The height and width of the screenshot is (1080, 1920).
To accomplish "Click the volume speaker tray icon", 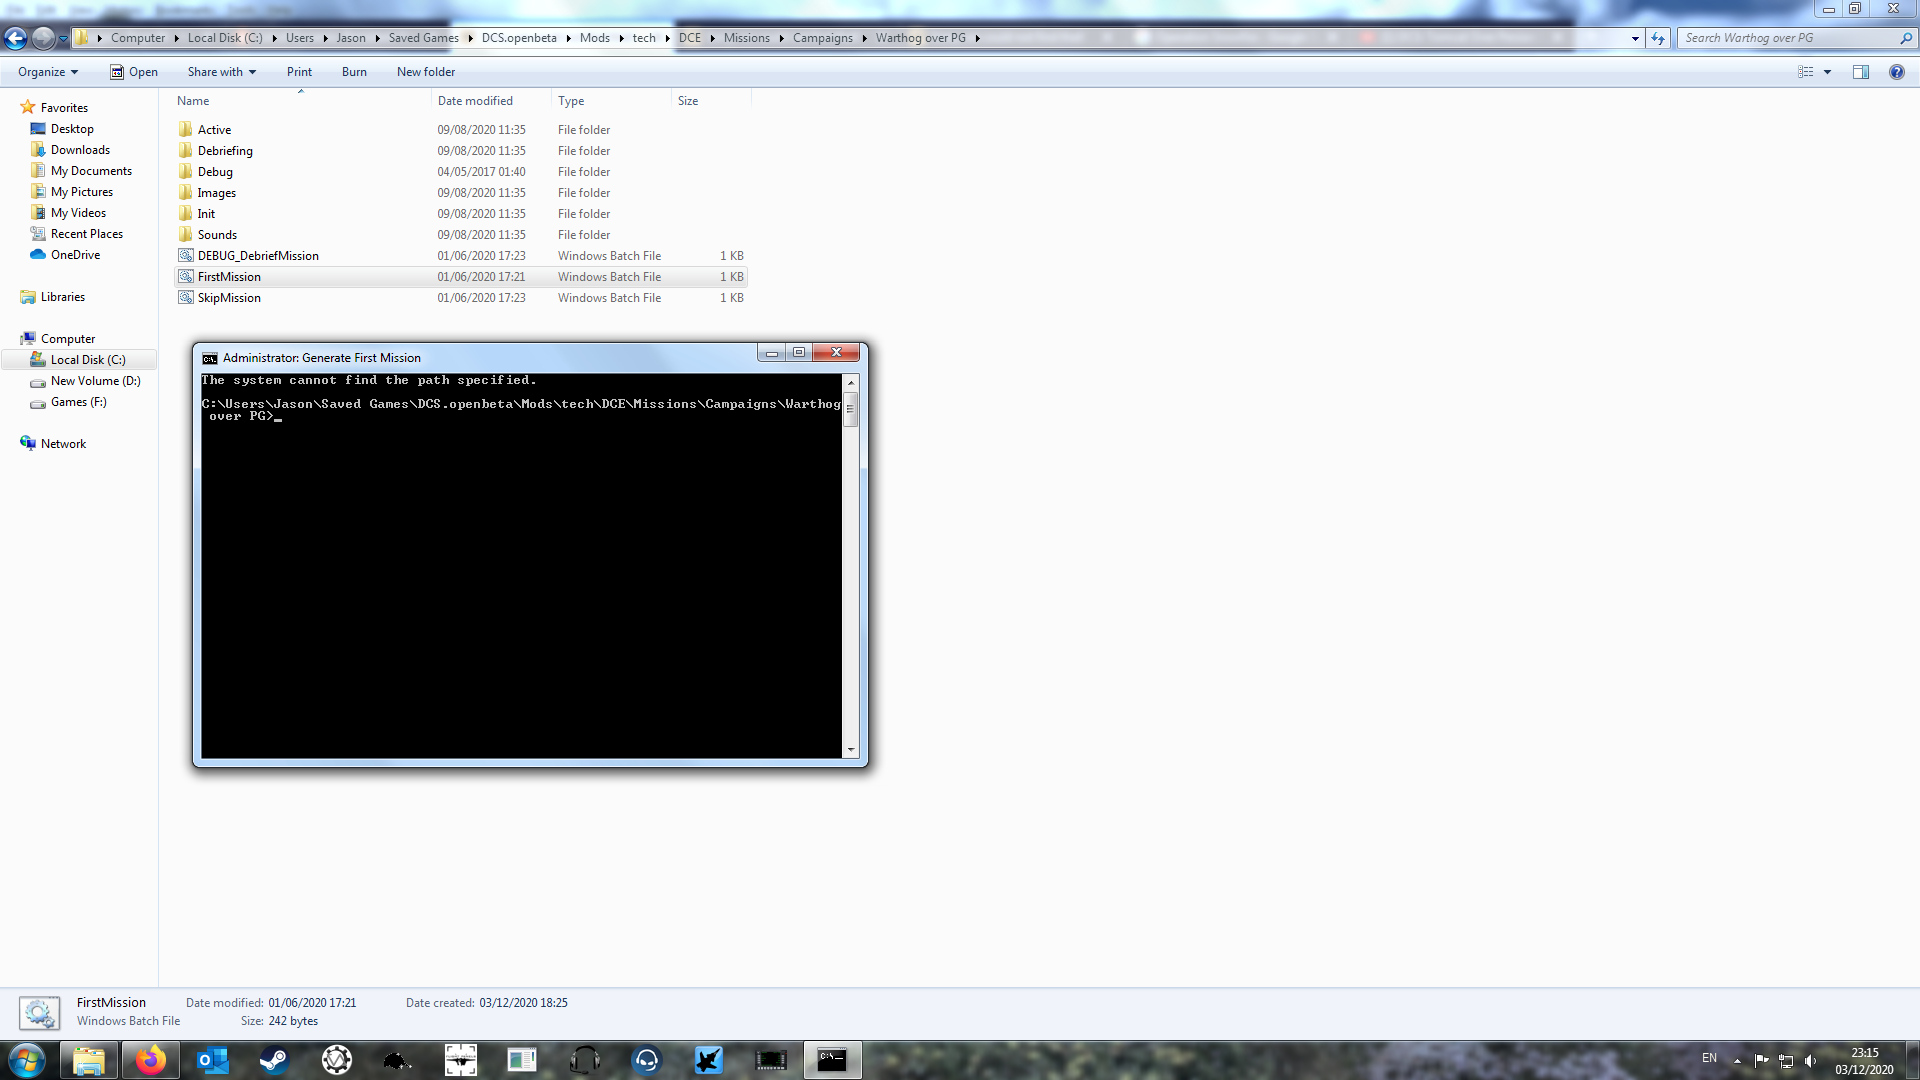I will pos(1810,1060).
